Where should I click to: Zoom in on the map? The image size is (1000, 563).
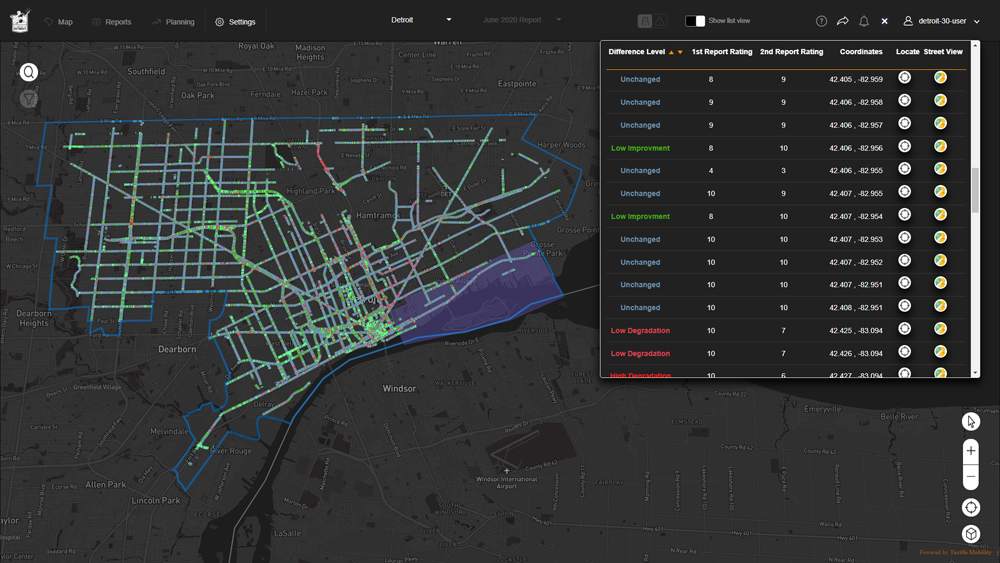click(x=971, y=451)
